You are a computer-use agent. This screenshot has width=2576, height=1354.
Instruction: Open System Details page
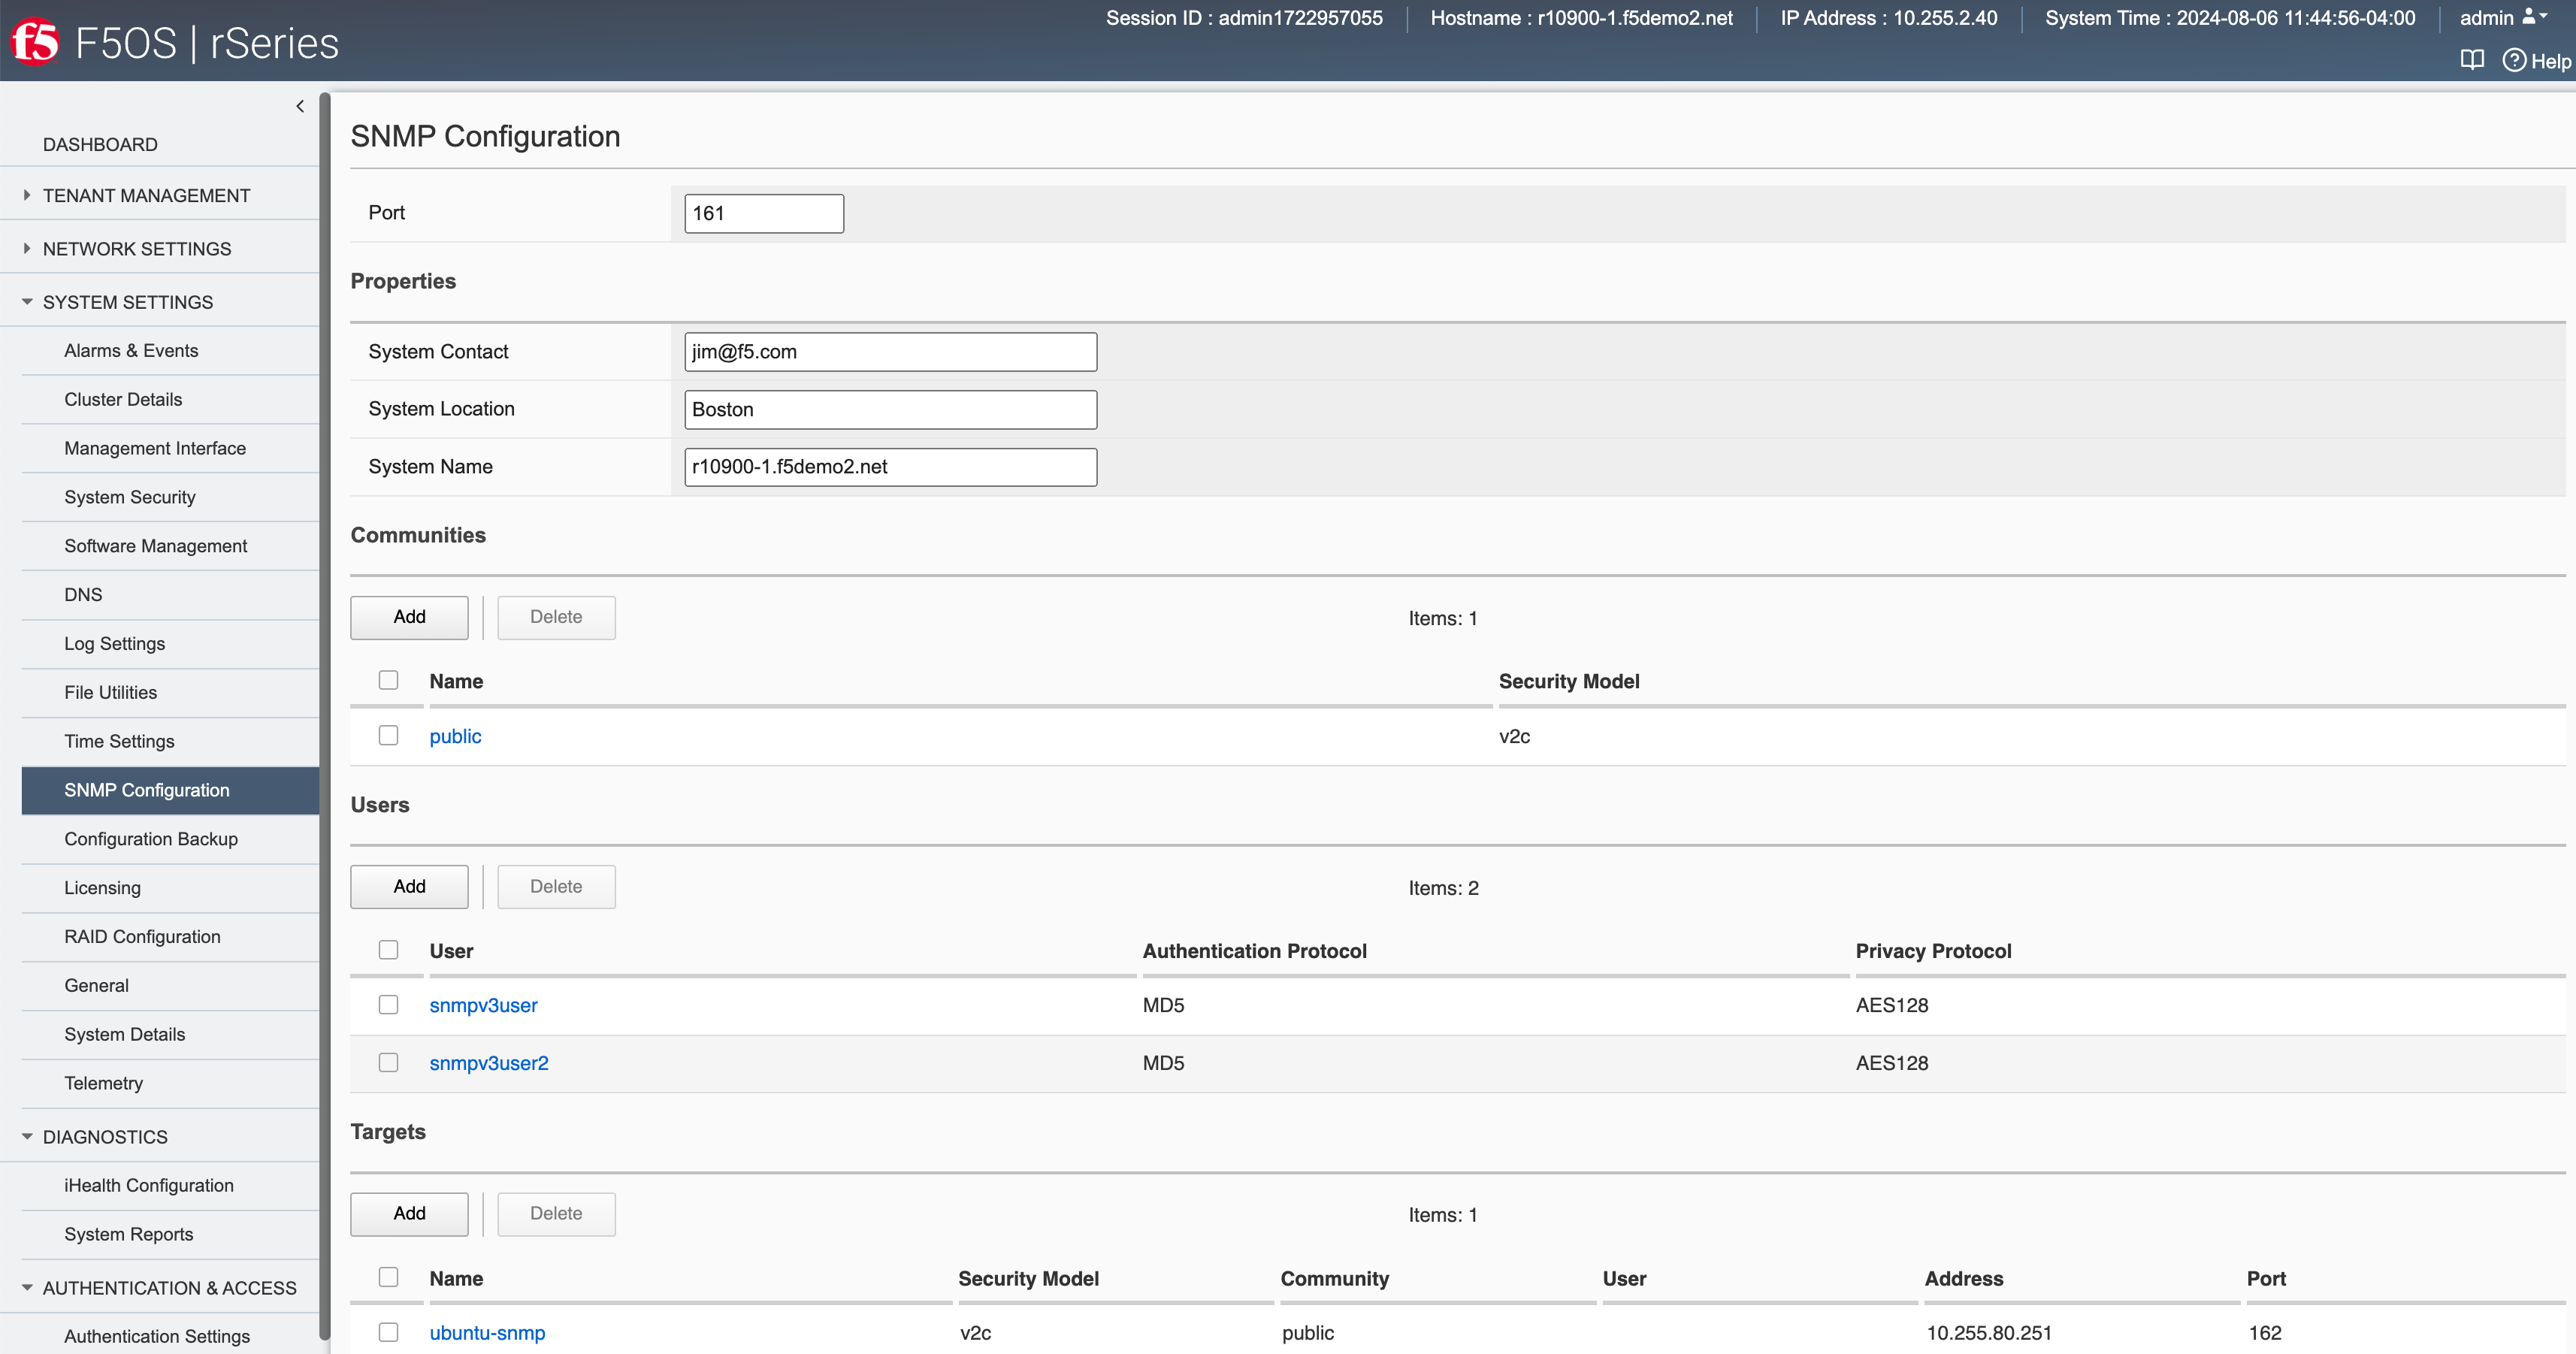(124, 1035)
